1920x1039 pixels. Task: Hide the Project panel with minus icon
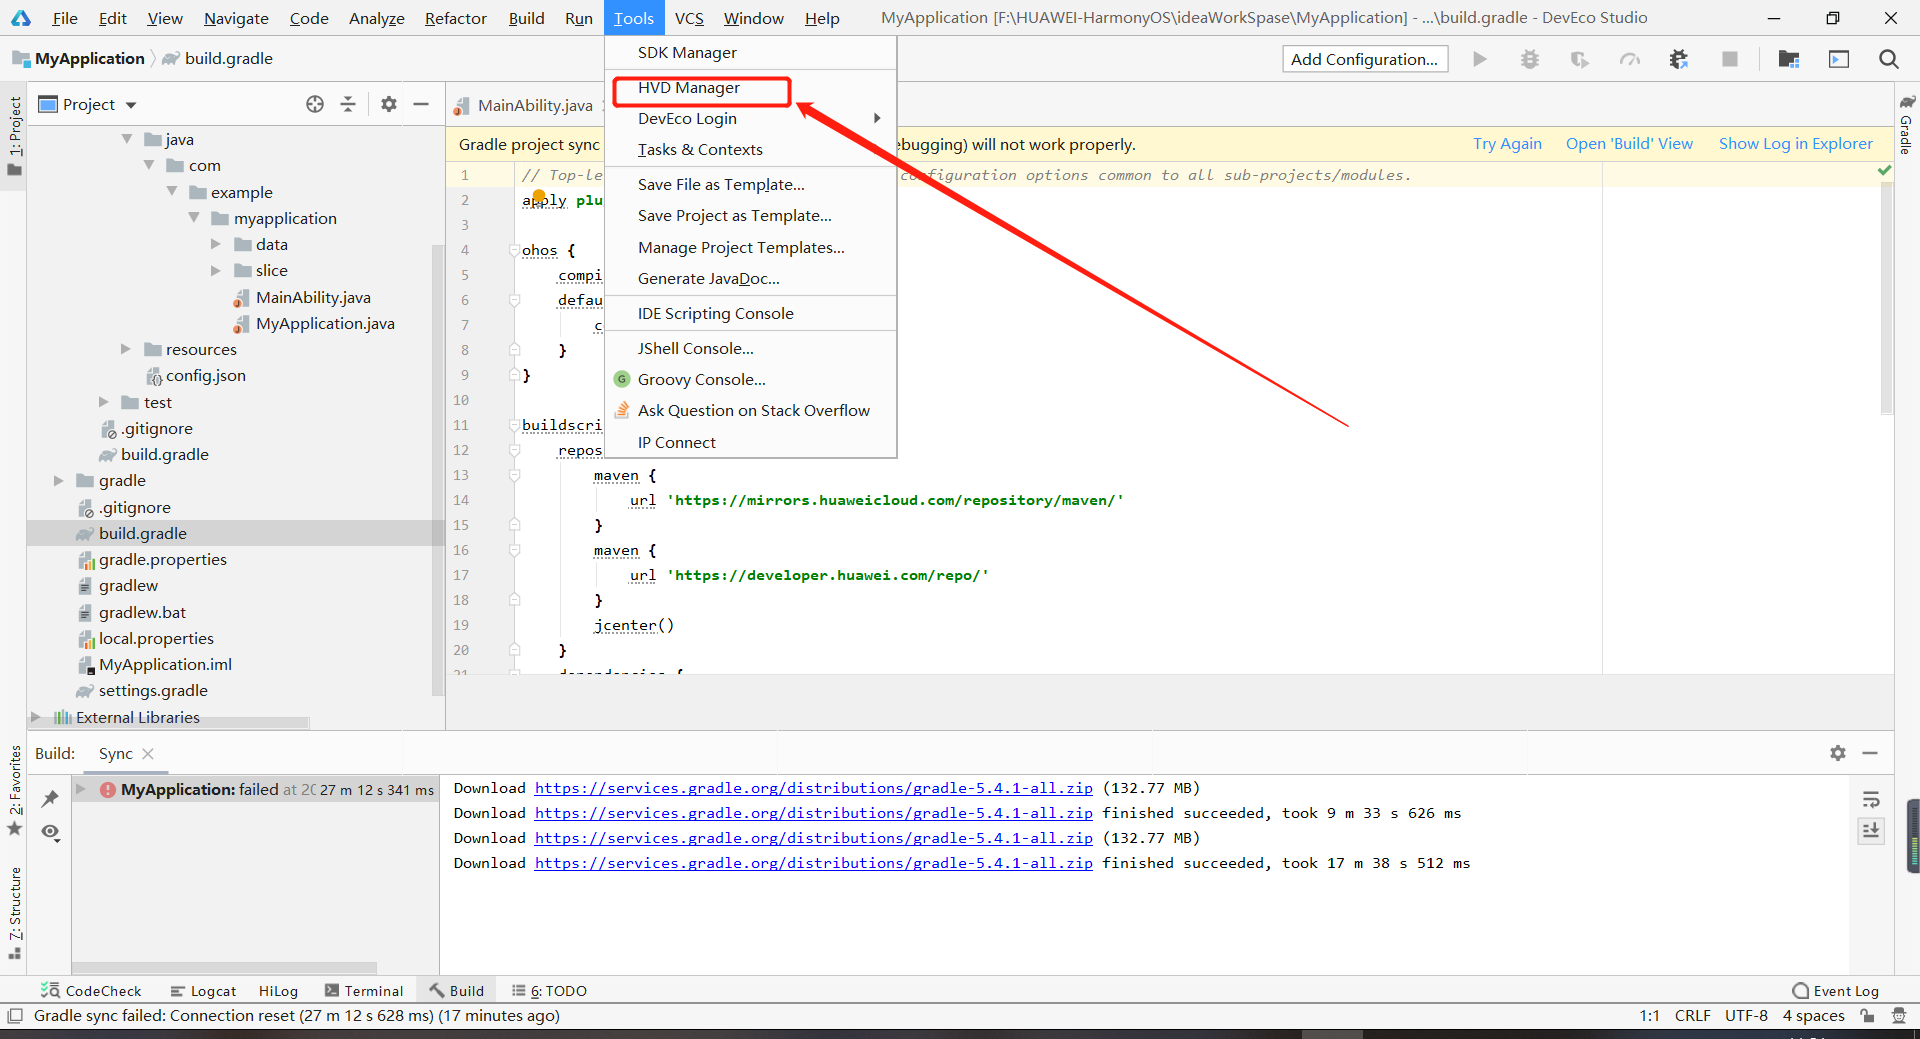(x=421, y=104)
